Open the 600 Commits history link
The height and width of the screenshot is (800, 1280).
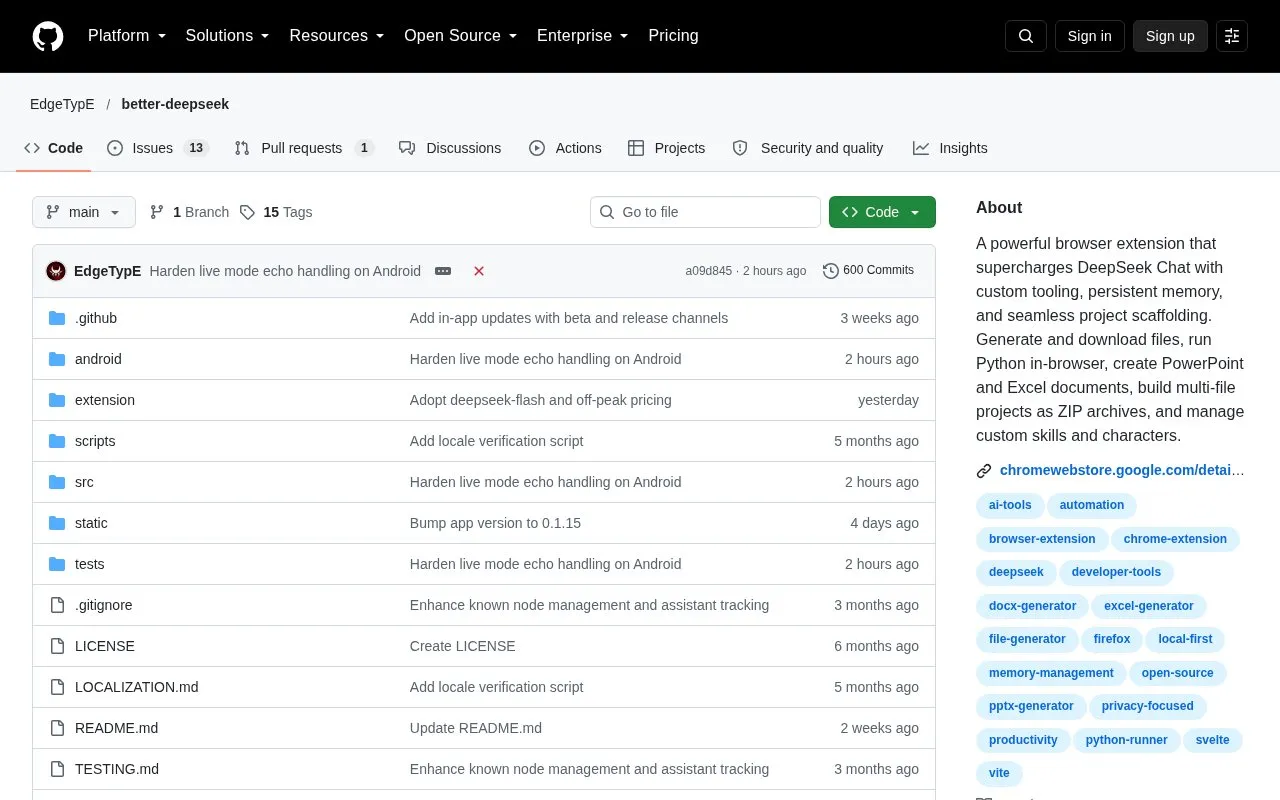click(868, 270)
